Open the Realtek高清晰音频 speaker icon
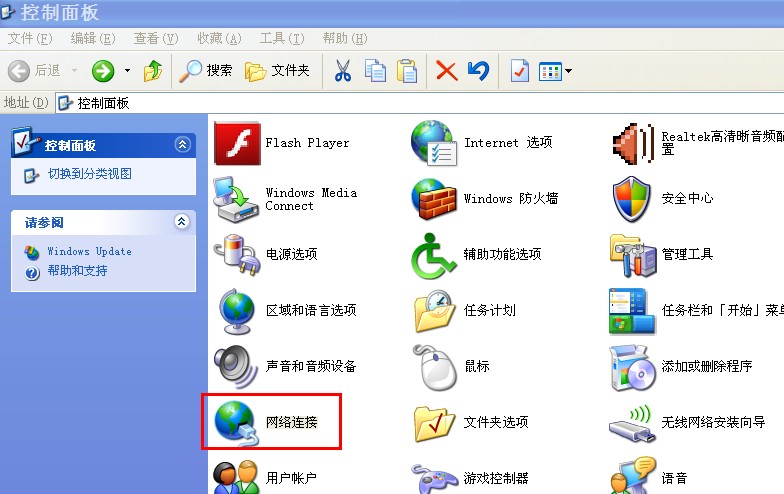 click(x=632, y=144)
